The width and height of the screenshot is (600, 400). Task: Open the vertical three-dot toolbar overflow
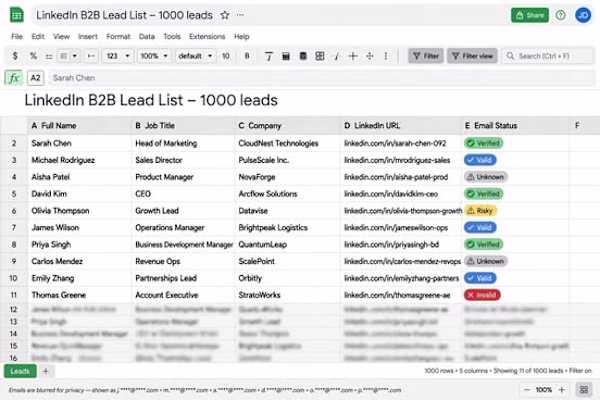tap(385, 56)
